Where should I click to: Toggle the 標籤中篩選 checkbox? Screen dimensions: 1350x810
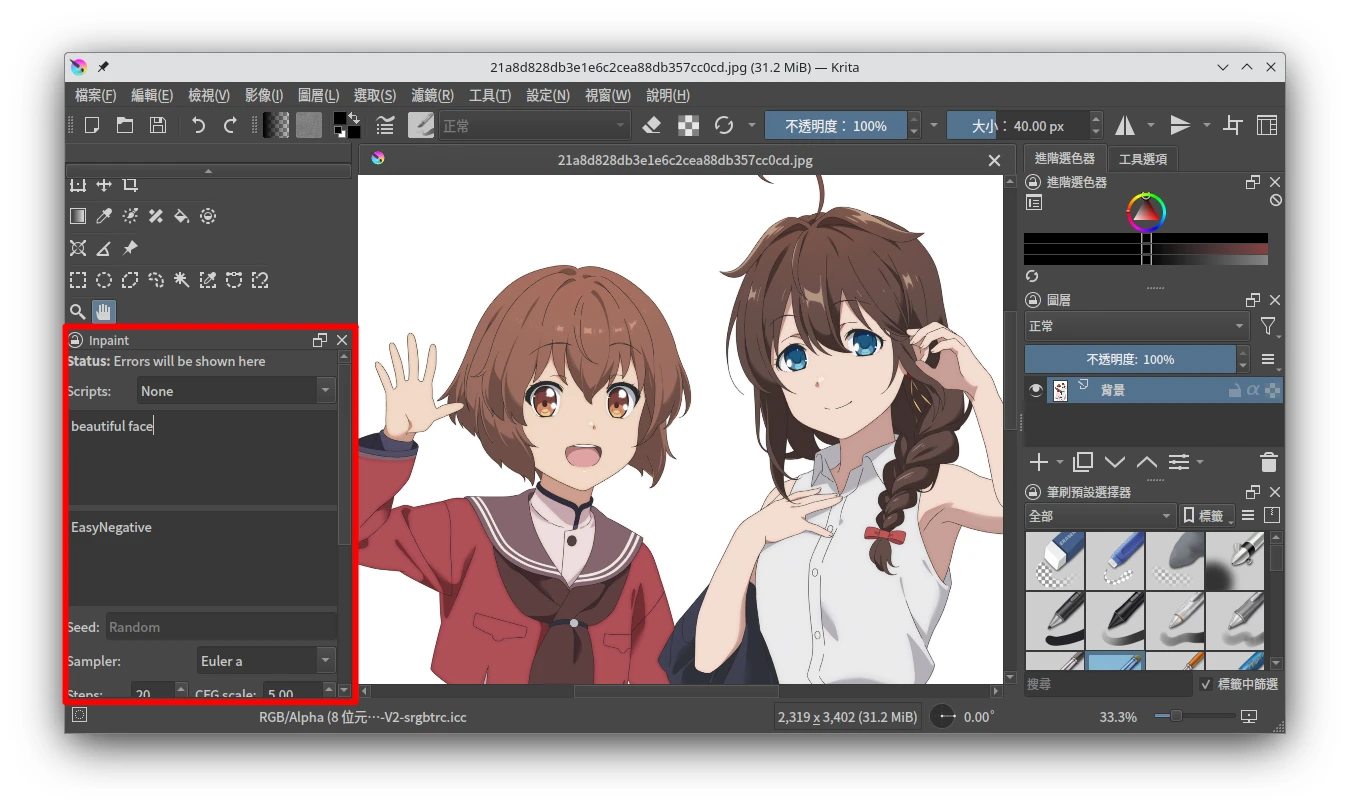[1207, 685]
